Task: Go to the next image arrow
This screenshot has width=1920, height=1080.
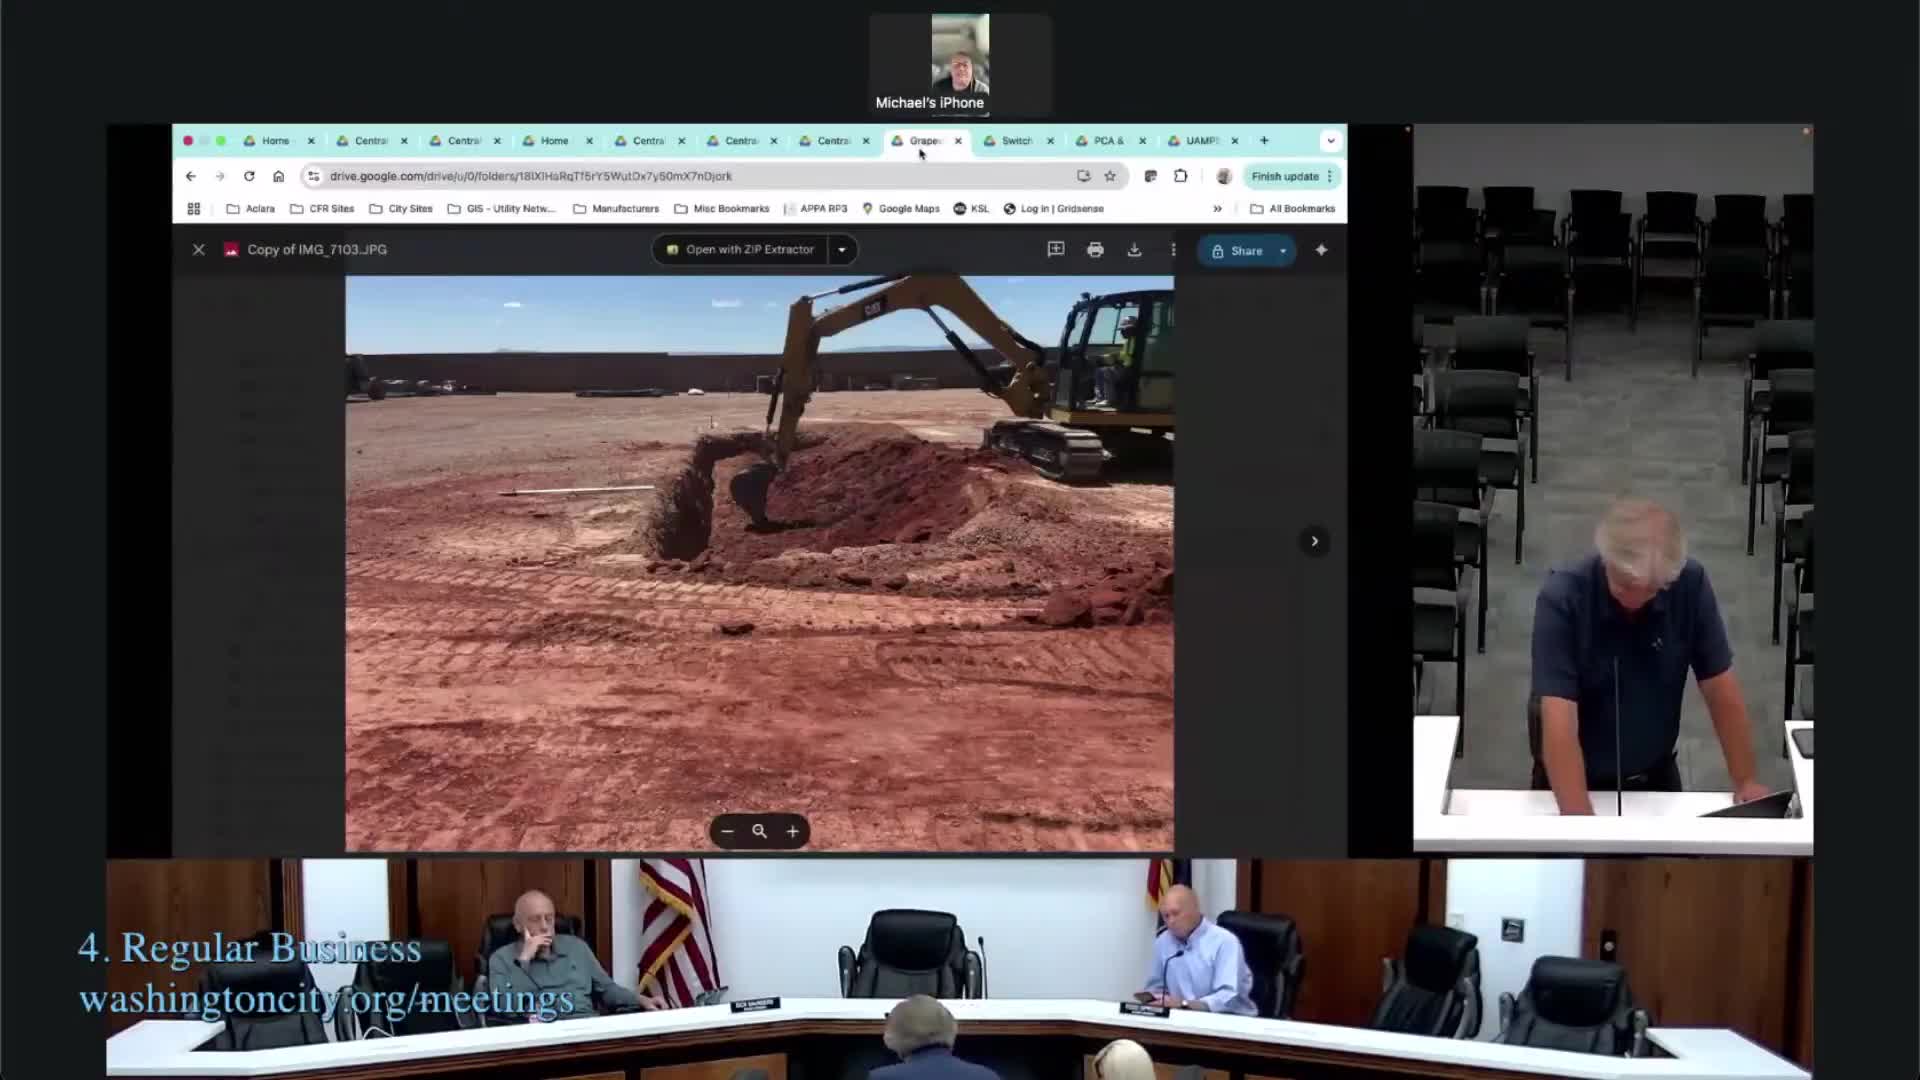Action: 1314,541
